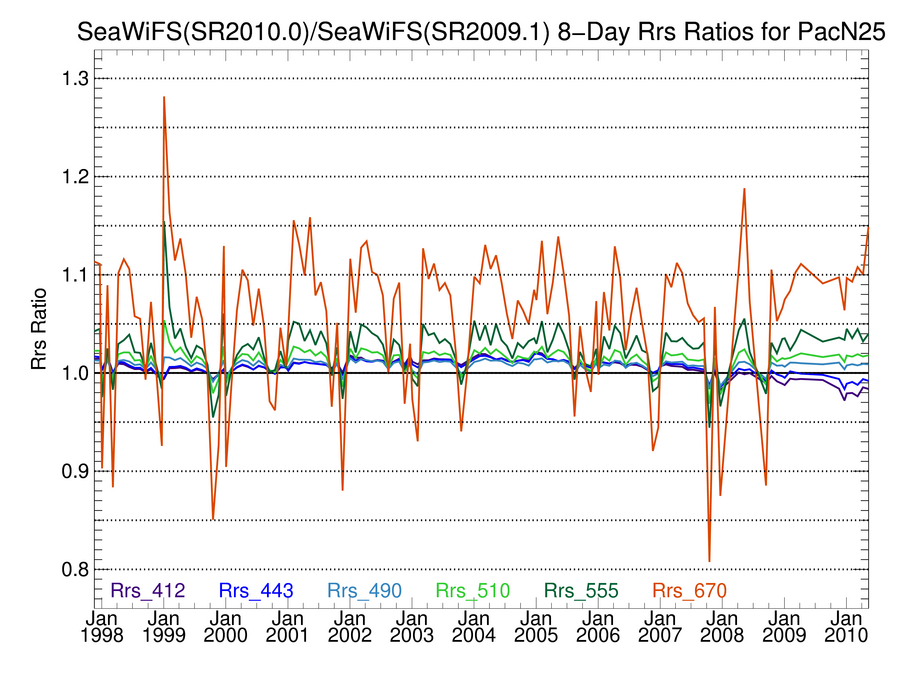The height and width of the screenshot is (675, 900).
Task: Click the Rrs_412 legend label
Action: [148, 591]
